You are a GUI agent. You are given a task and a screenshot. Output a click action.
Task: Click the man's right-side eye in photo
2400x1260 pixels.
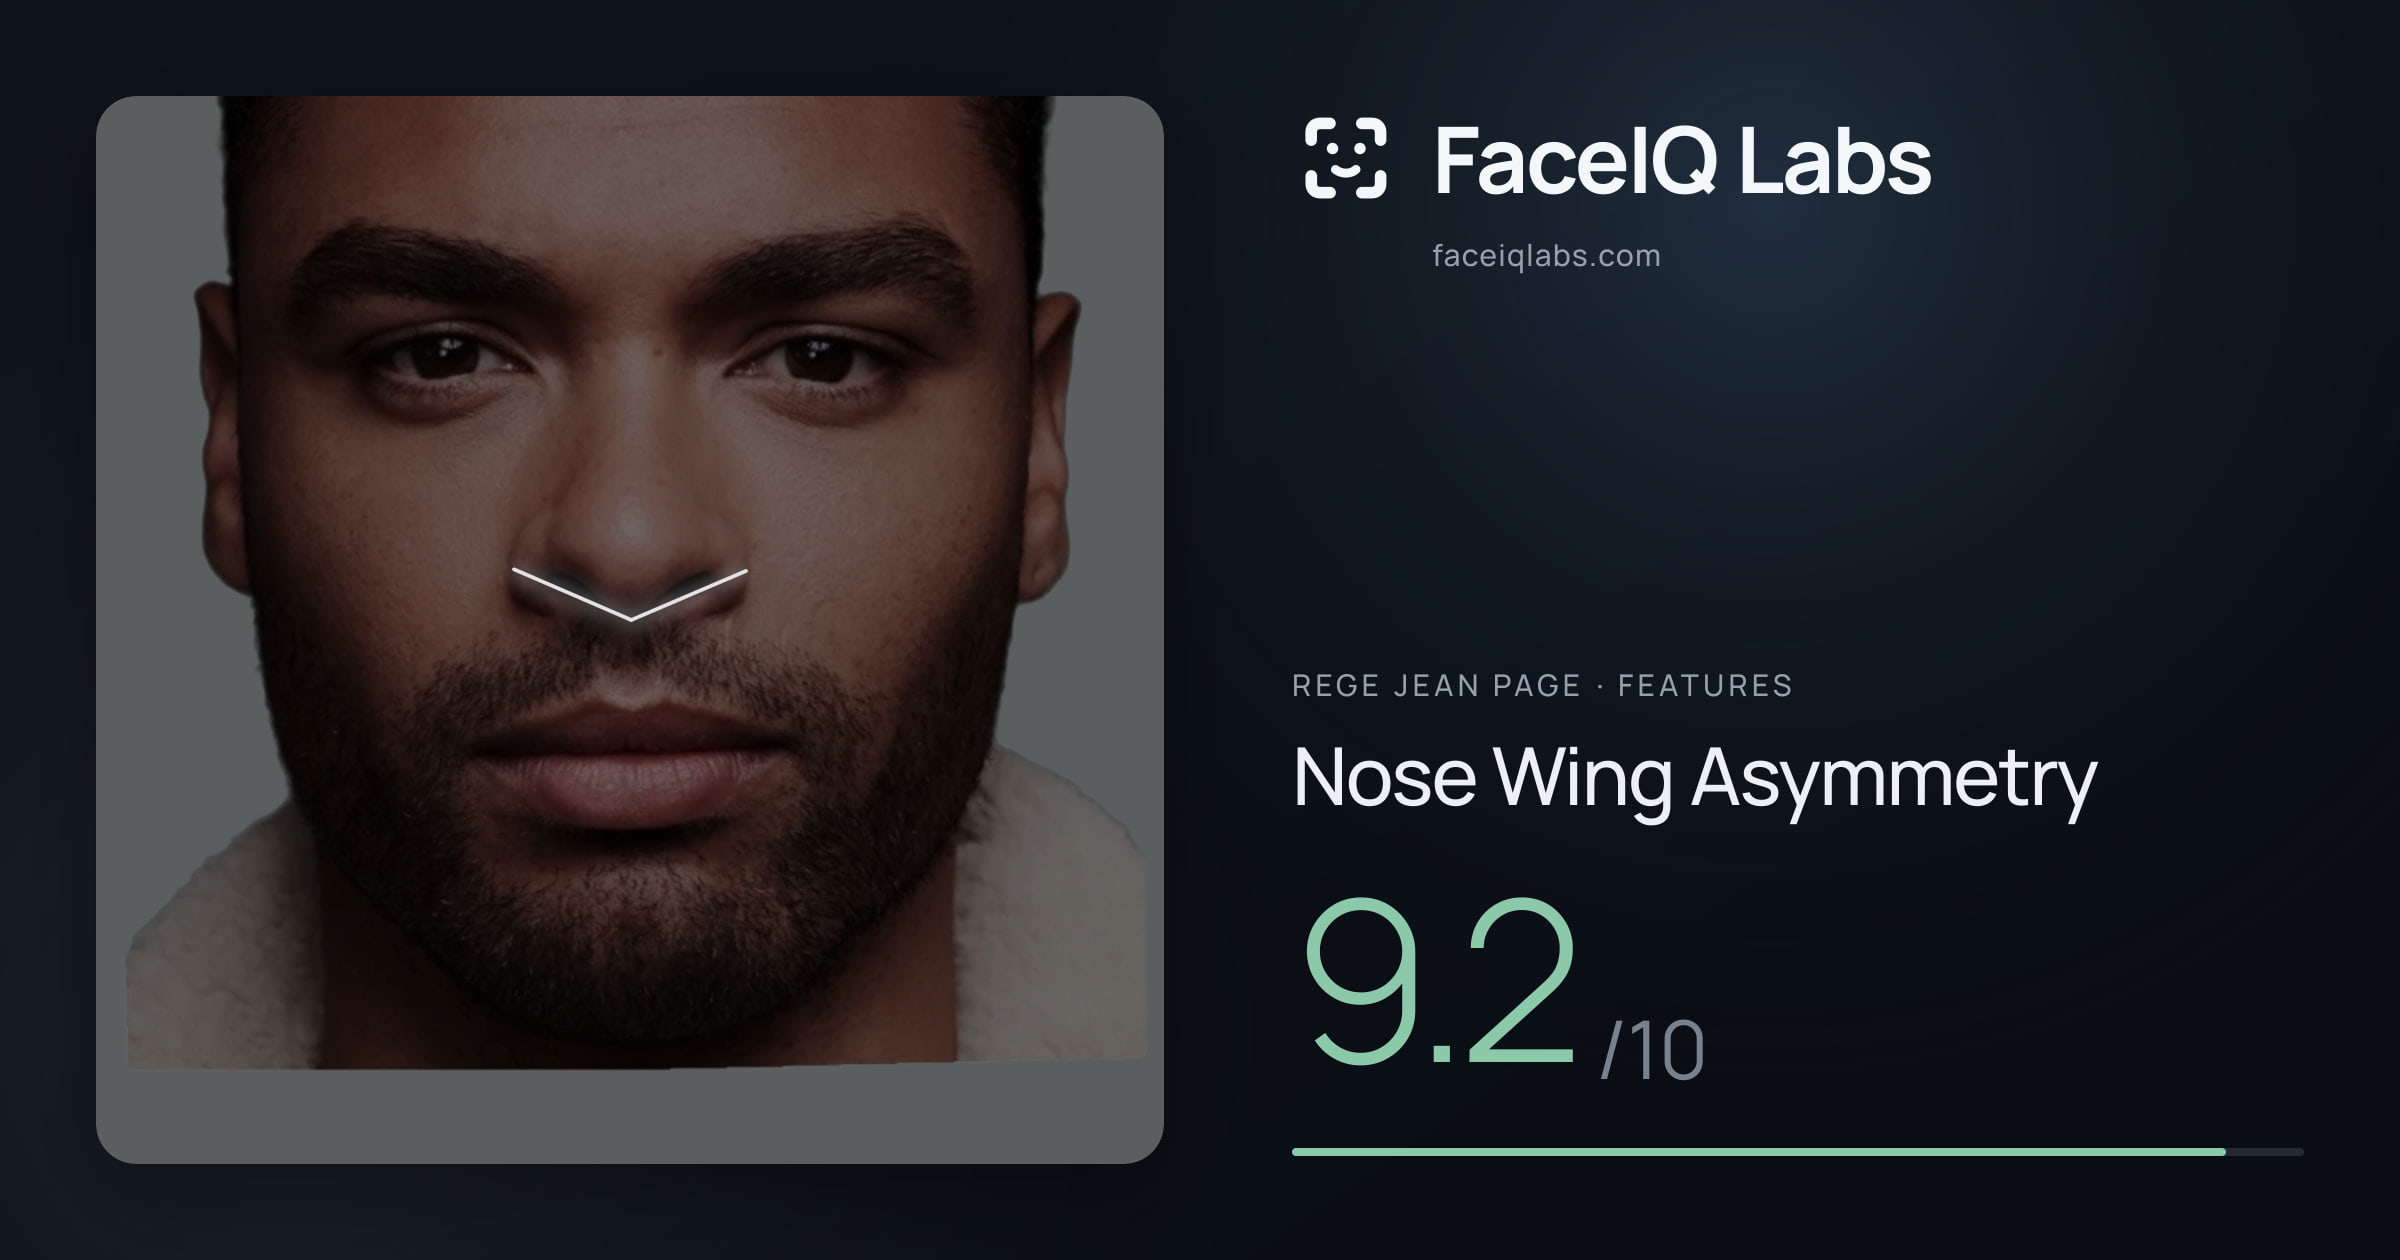[815, 360]
